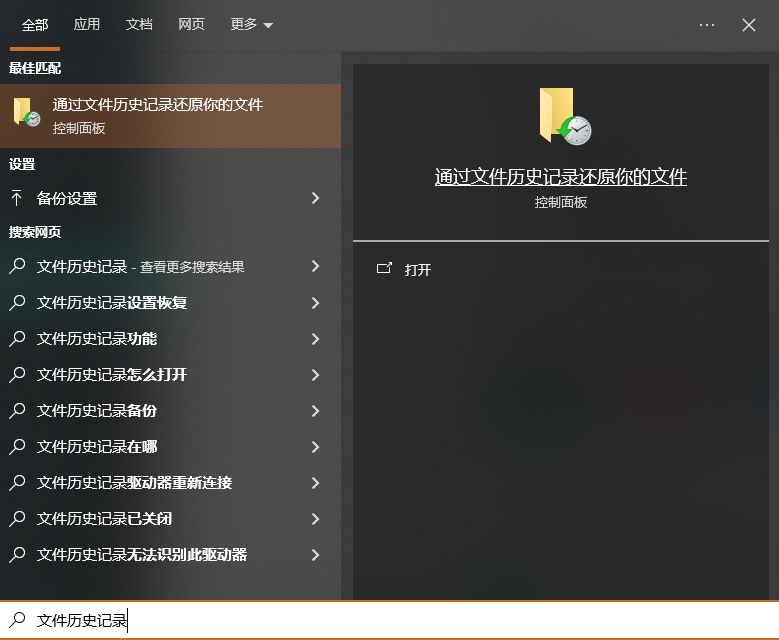This screenshot has width=779, height=640.
Task: Expand chevron for 文件历史记录怎么打开
Action: (315, 375)
